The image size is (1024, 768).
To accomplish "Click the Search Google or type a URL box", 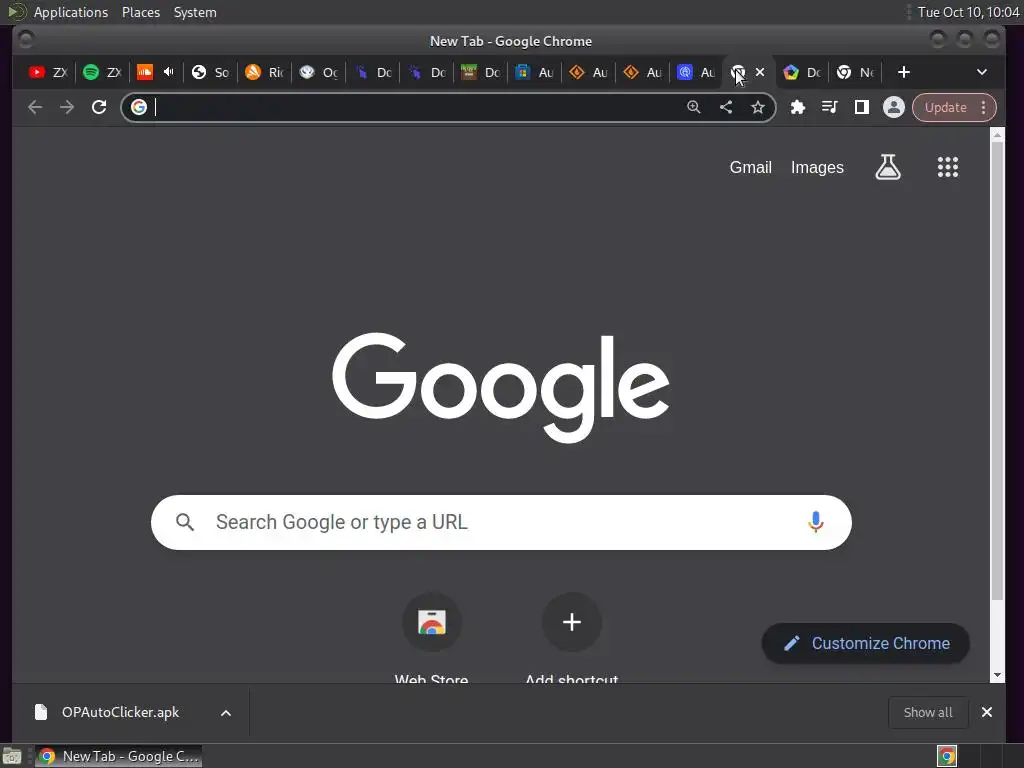I will coord(501,522).
